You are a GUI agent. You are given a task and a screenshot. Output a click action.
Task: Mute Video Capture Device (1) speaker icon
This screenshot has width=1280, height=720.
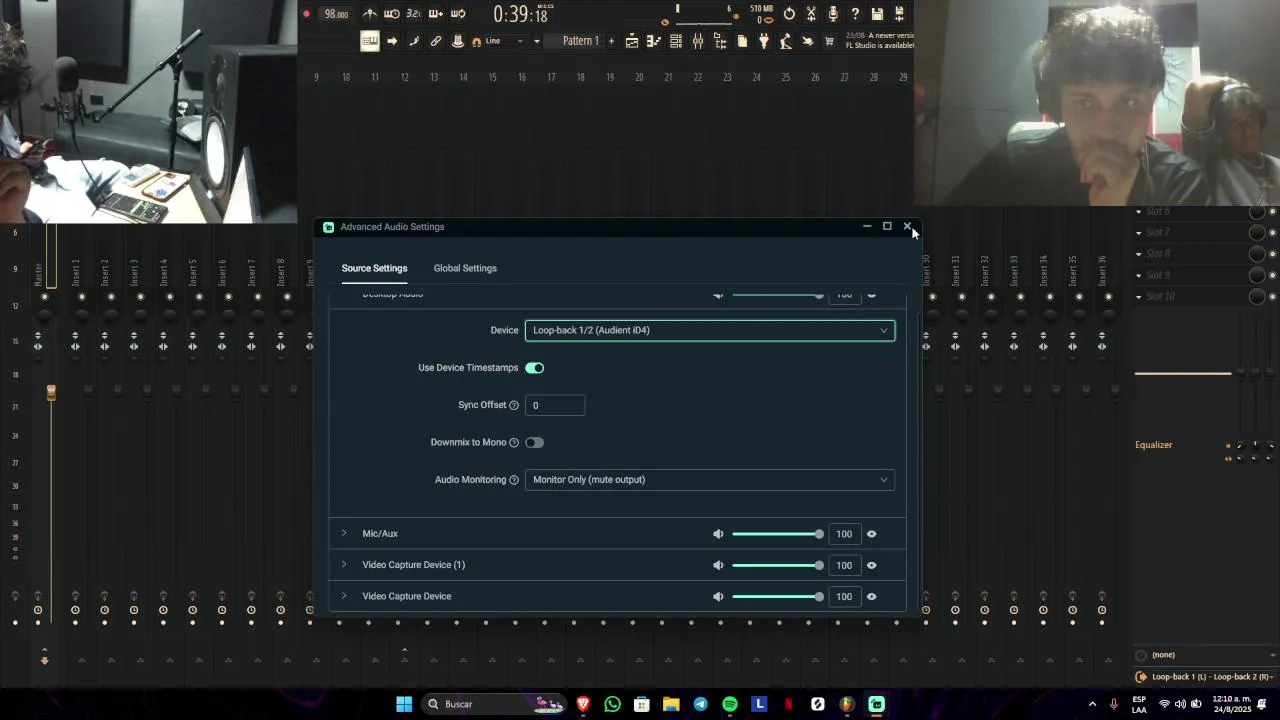pos(718,565)
